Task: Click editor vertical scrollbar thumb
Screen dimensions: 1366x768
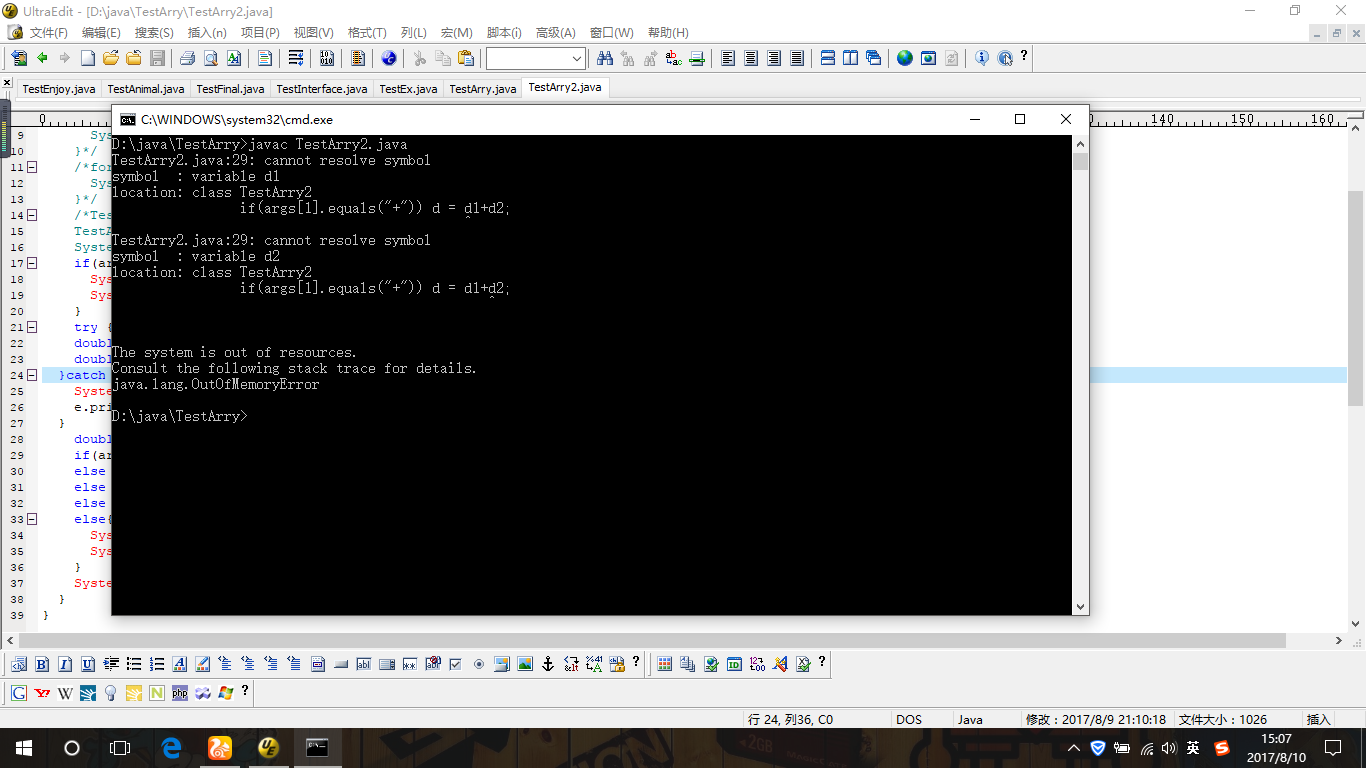Action: (1356, 298)
